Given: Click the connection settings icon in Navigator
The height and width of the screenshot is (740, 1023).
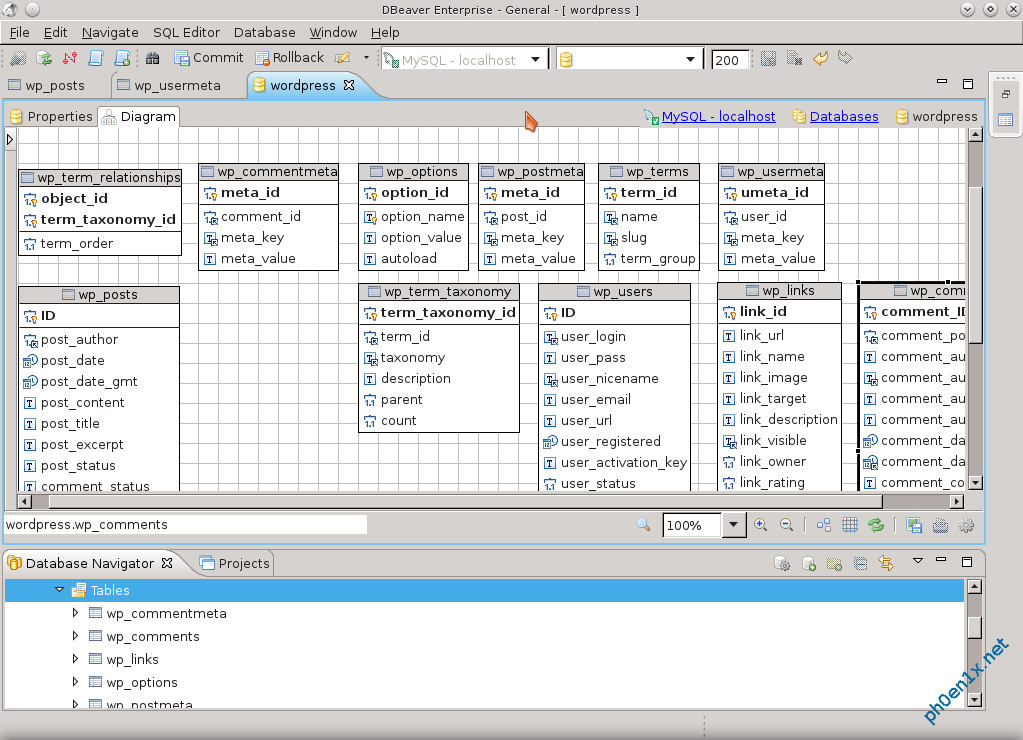Looking at the screenshot, I should (782, 563).
